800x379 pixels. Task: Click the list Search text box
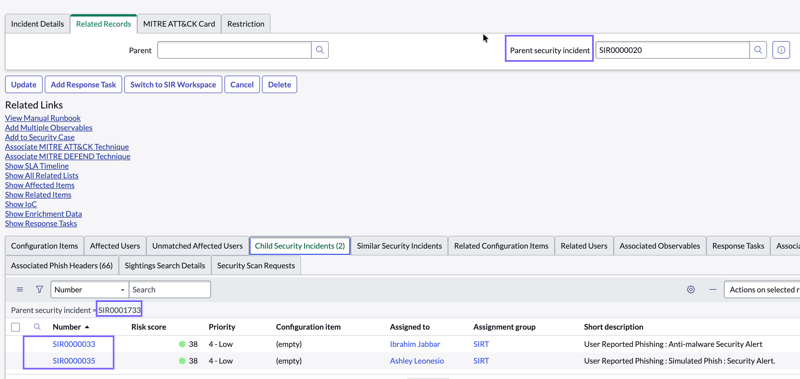click(170, 289)
